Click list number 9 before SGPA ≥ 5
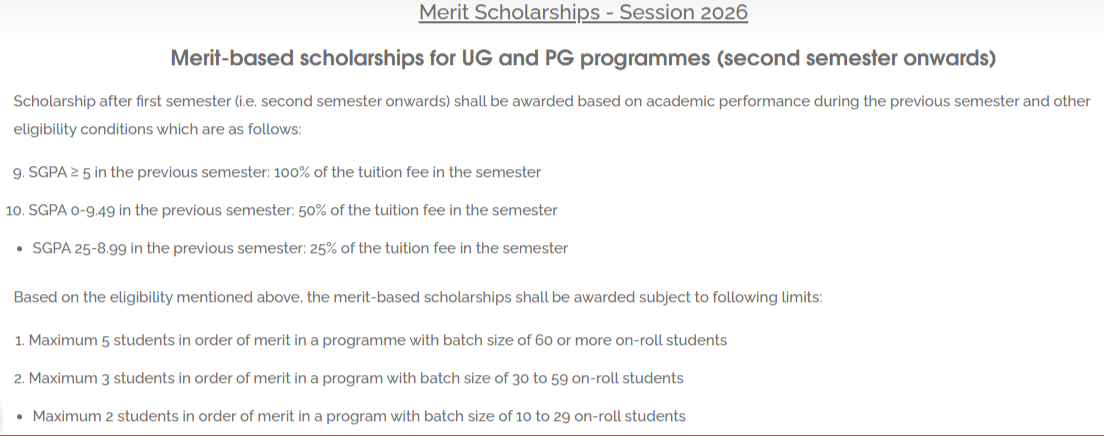Screen dimensions: 1104x436 click(18, 173)
